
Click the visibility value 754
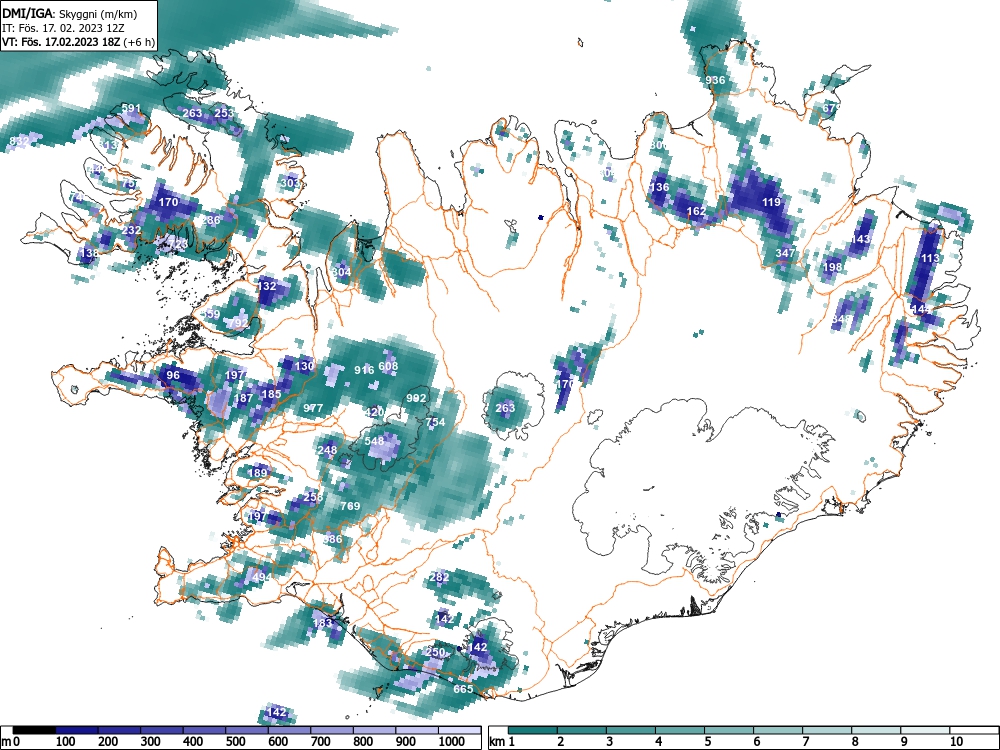[435, 422]
